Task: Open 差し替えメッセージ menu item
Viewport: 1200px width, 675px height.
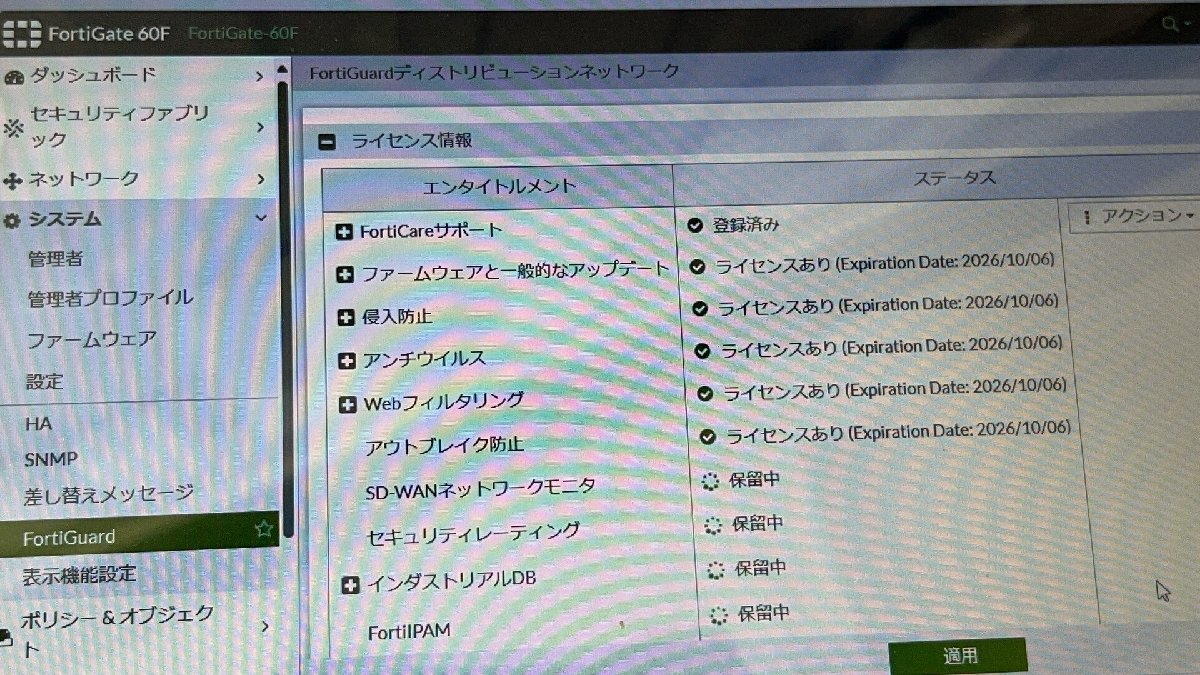Action: (x=109, y=495)
